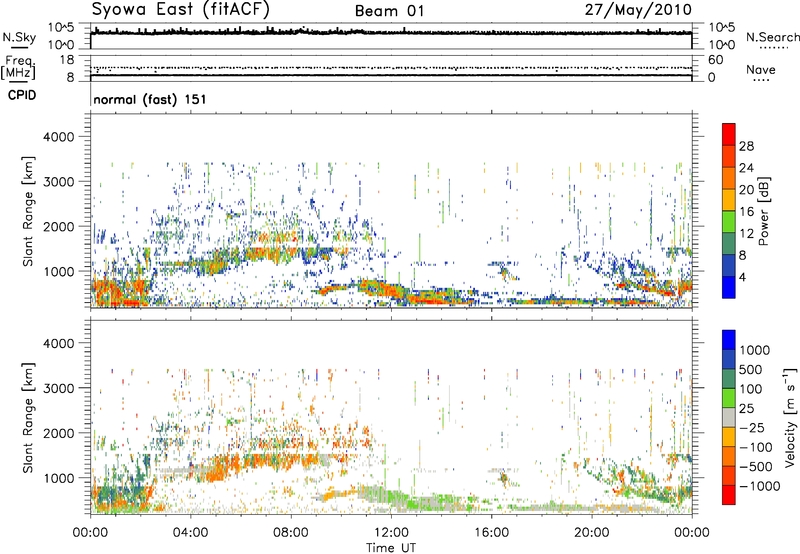Click 'normal (fast) 151' text
This screenshot has height=554, width=800.
tap(150, 99)
